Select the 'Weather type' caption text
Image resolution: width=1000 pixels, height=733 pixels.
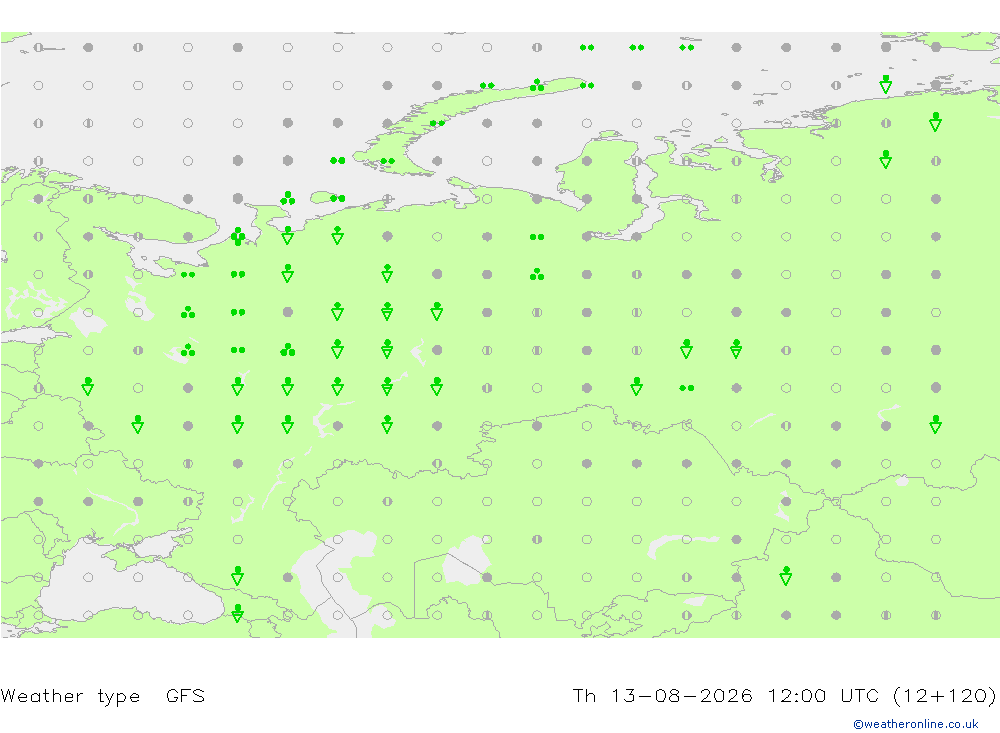(70, 696)
